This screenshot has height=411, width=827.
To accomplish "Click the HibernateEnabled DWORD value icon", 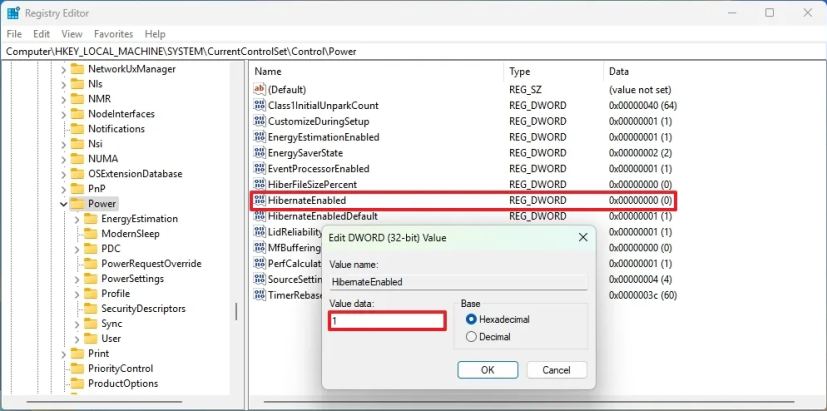I will point(259,201).
